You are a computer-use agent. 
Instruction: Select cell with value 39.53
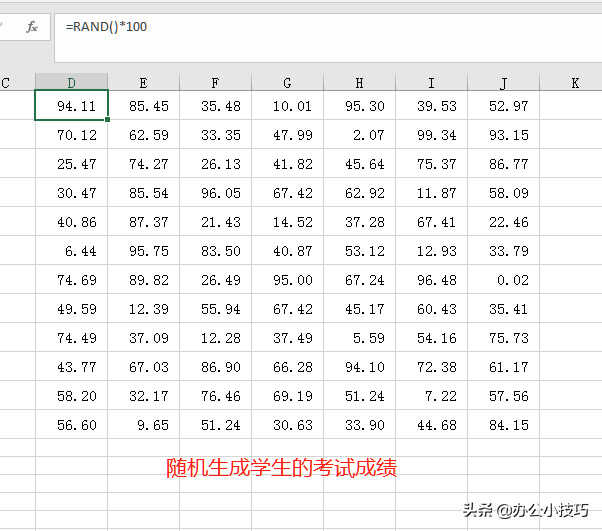431,105
